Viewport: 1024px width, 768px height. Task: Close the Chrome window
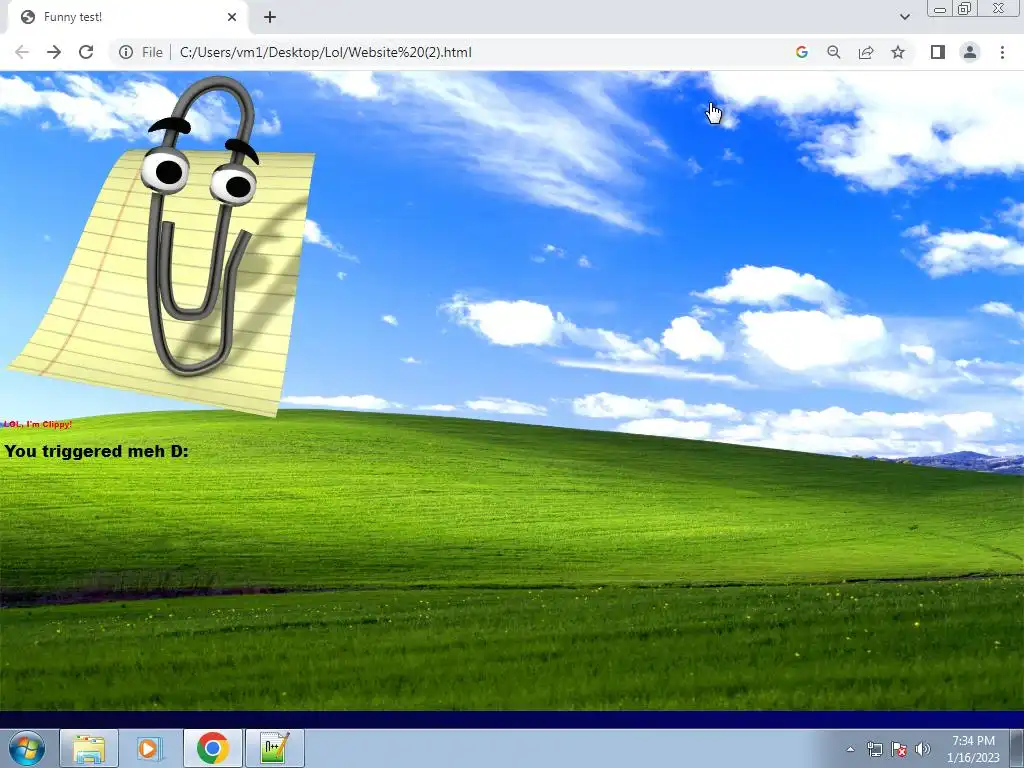(x=999, y=8)
